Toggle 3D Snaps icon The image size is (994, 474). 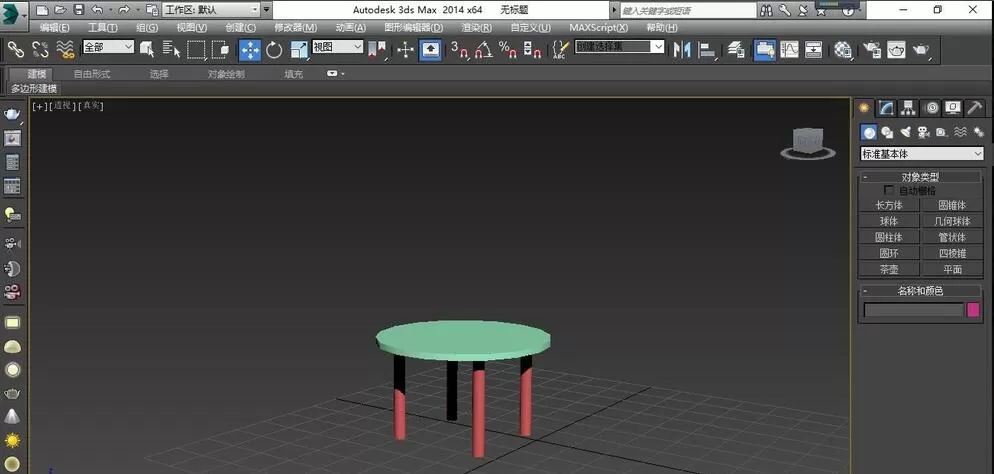click(x=460, y=49)
